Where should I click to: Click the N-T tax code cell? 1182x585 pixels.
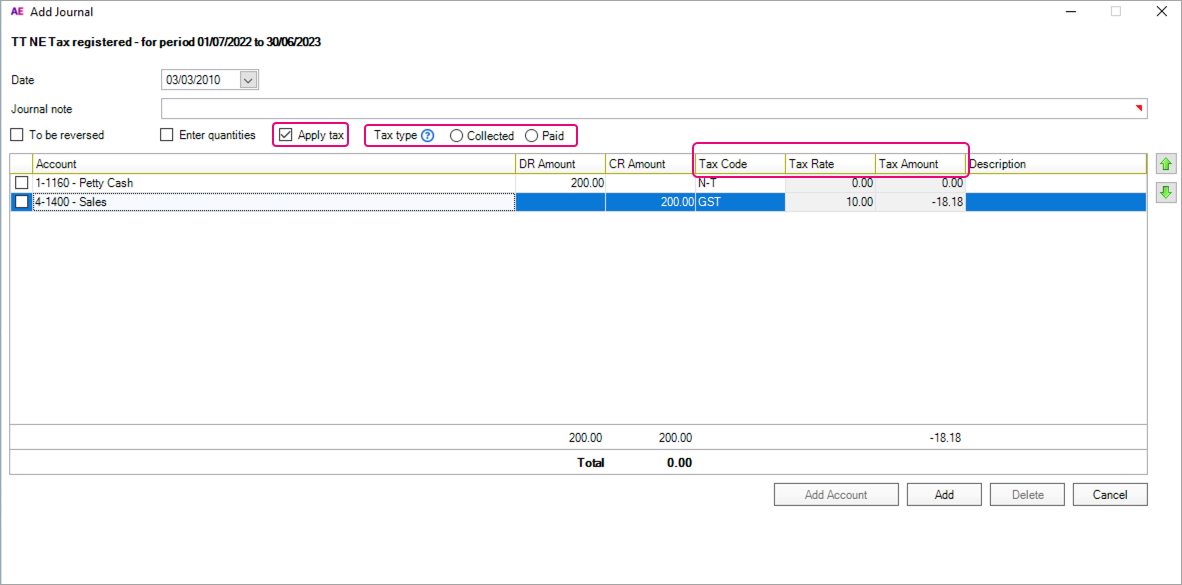click(x=740, y=183)
